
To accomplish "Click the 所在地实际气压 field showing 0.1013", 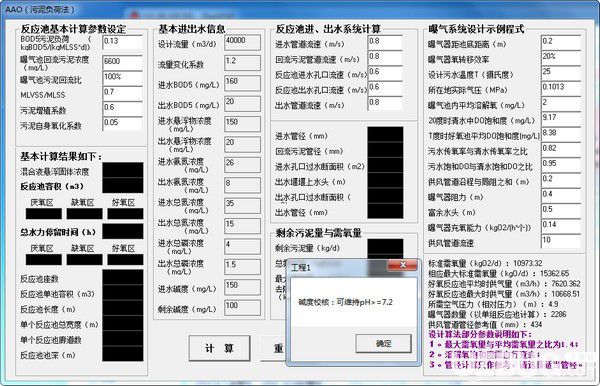I will pos(561,88).
